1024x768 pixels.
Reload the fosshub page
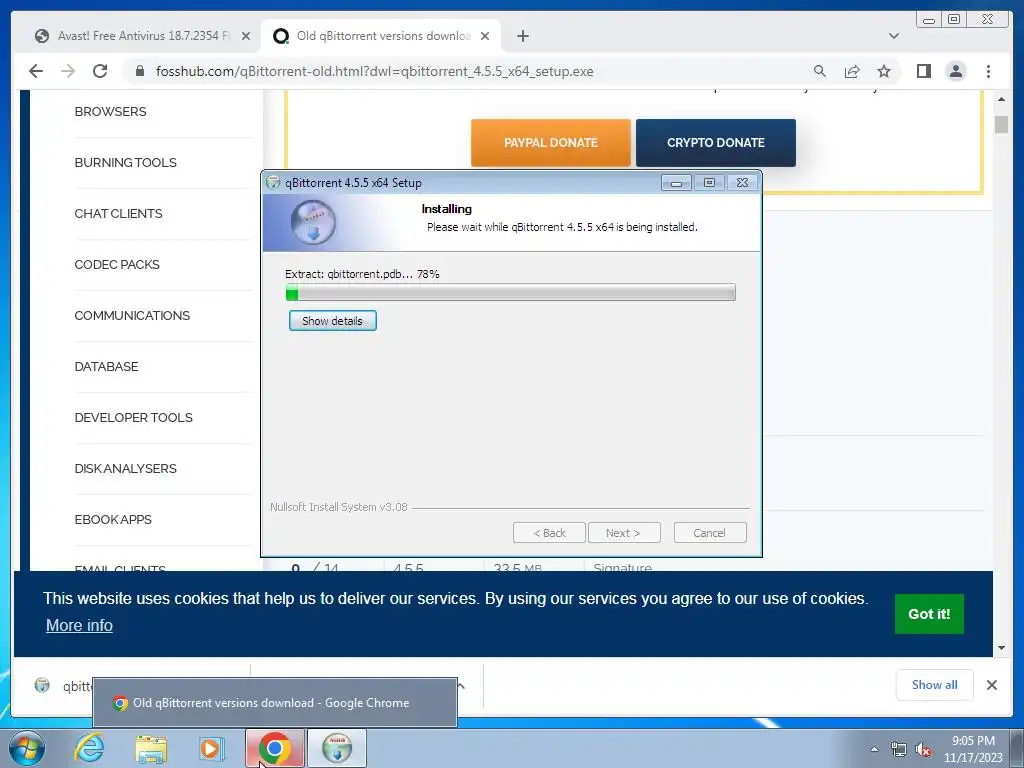pos(100,71)
